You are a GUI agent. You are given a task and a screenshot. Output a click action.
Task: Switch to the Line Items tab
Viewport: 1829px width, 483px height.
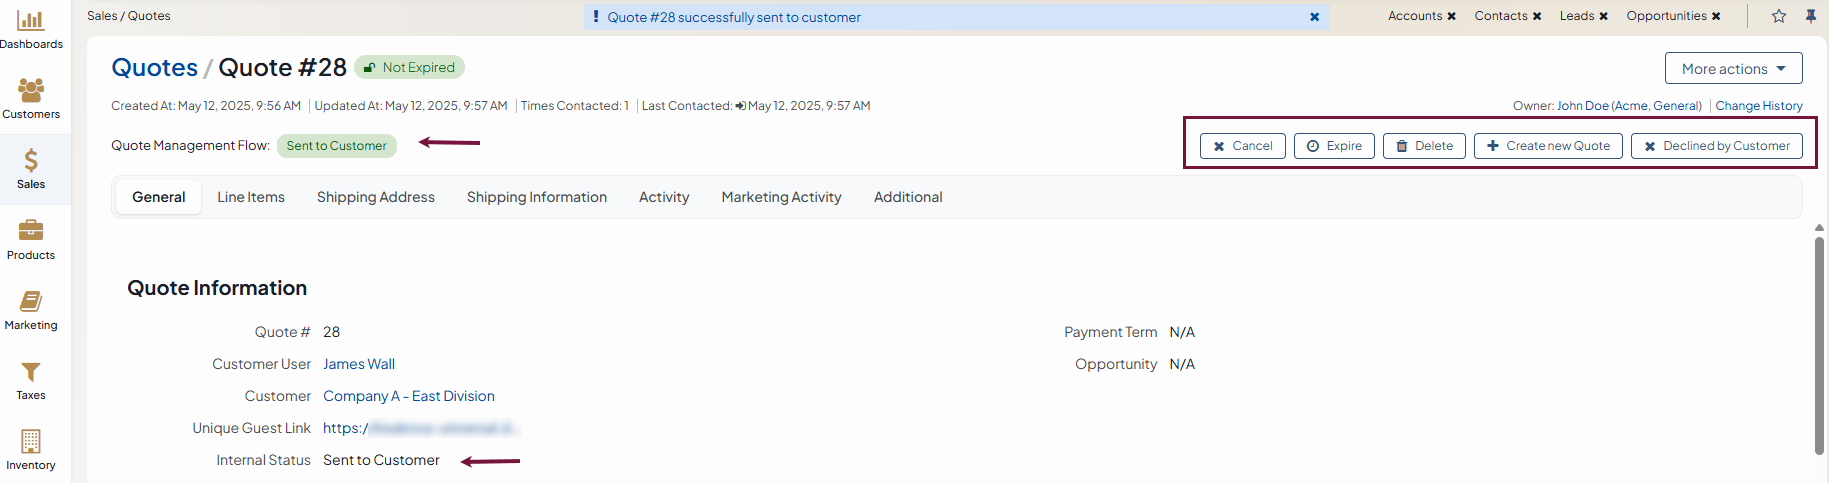coord(251,197)
